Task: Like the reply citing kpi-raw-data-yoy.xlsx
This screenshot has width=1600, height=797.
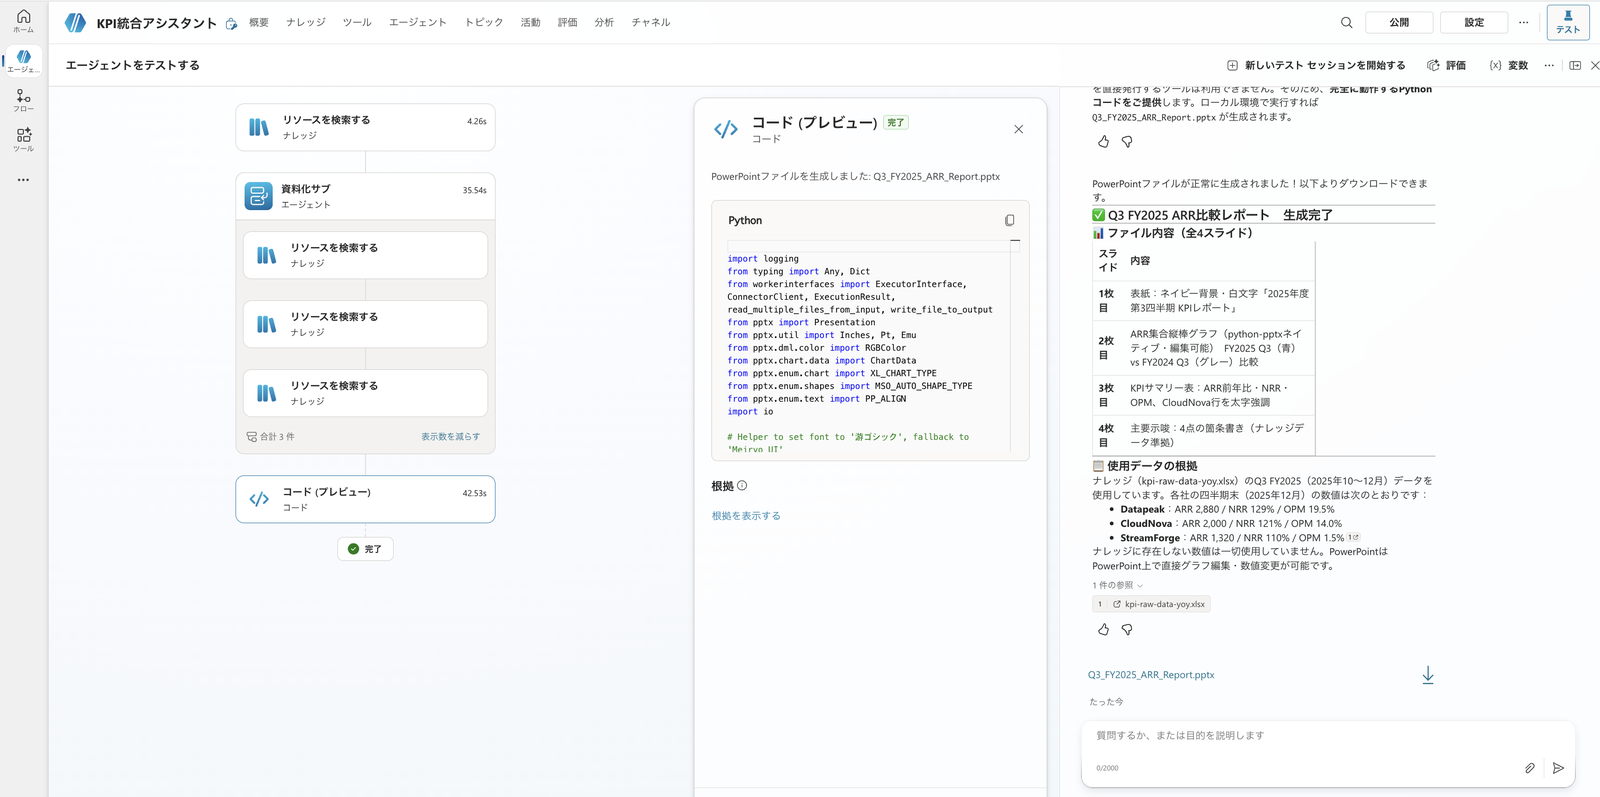Action: [x=1103, y=629]
